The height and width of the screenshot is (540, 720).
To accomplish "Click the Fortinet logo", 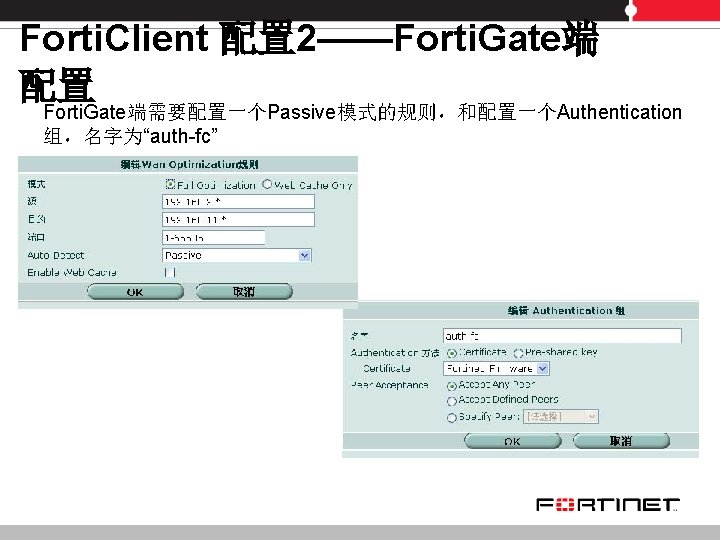I will [x=608, y=505].
